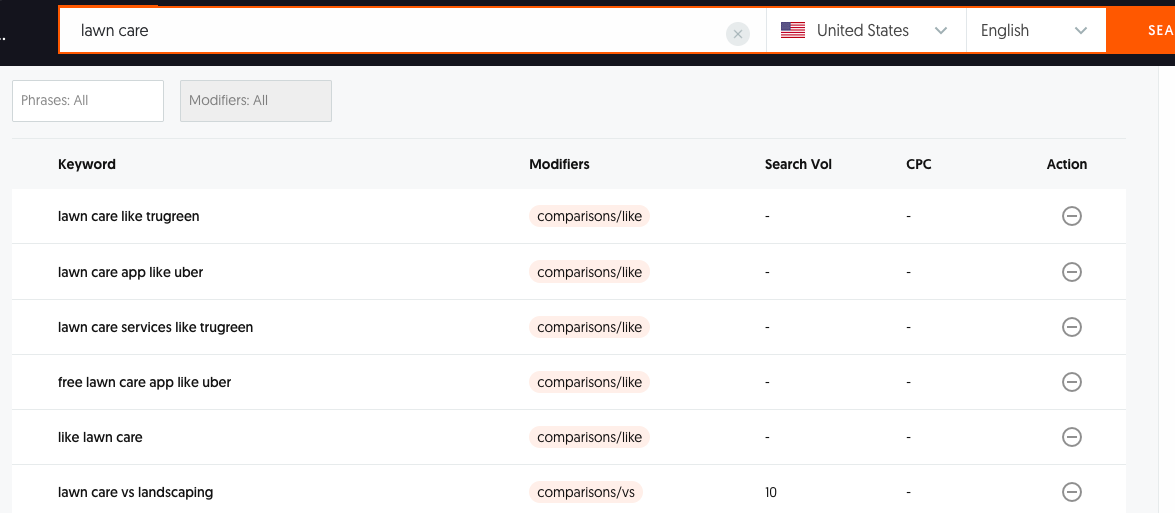Viewport: 1175px width, 513px height.
Task: Expand the English language dropdown
Action: (1034, 31)
